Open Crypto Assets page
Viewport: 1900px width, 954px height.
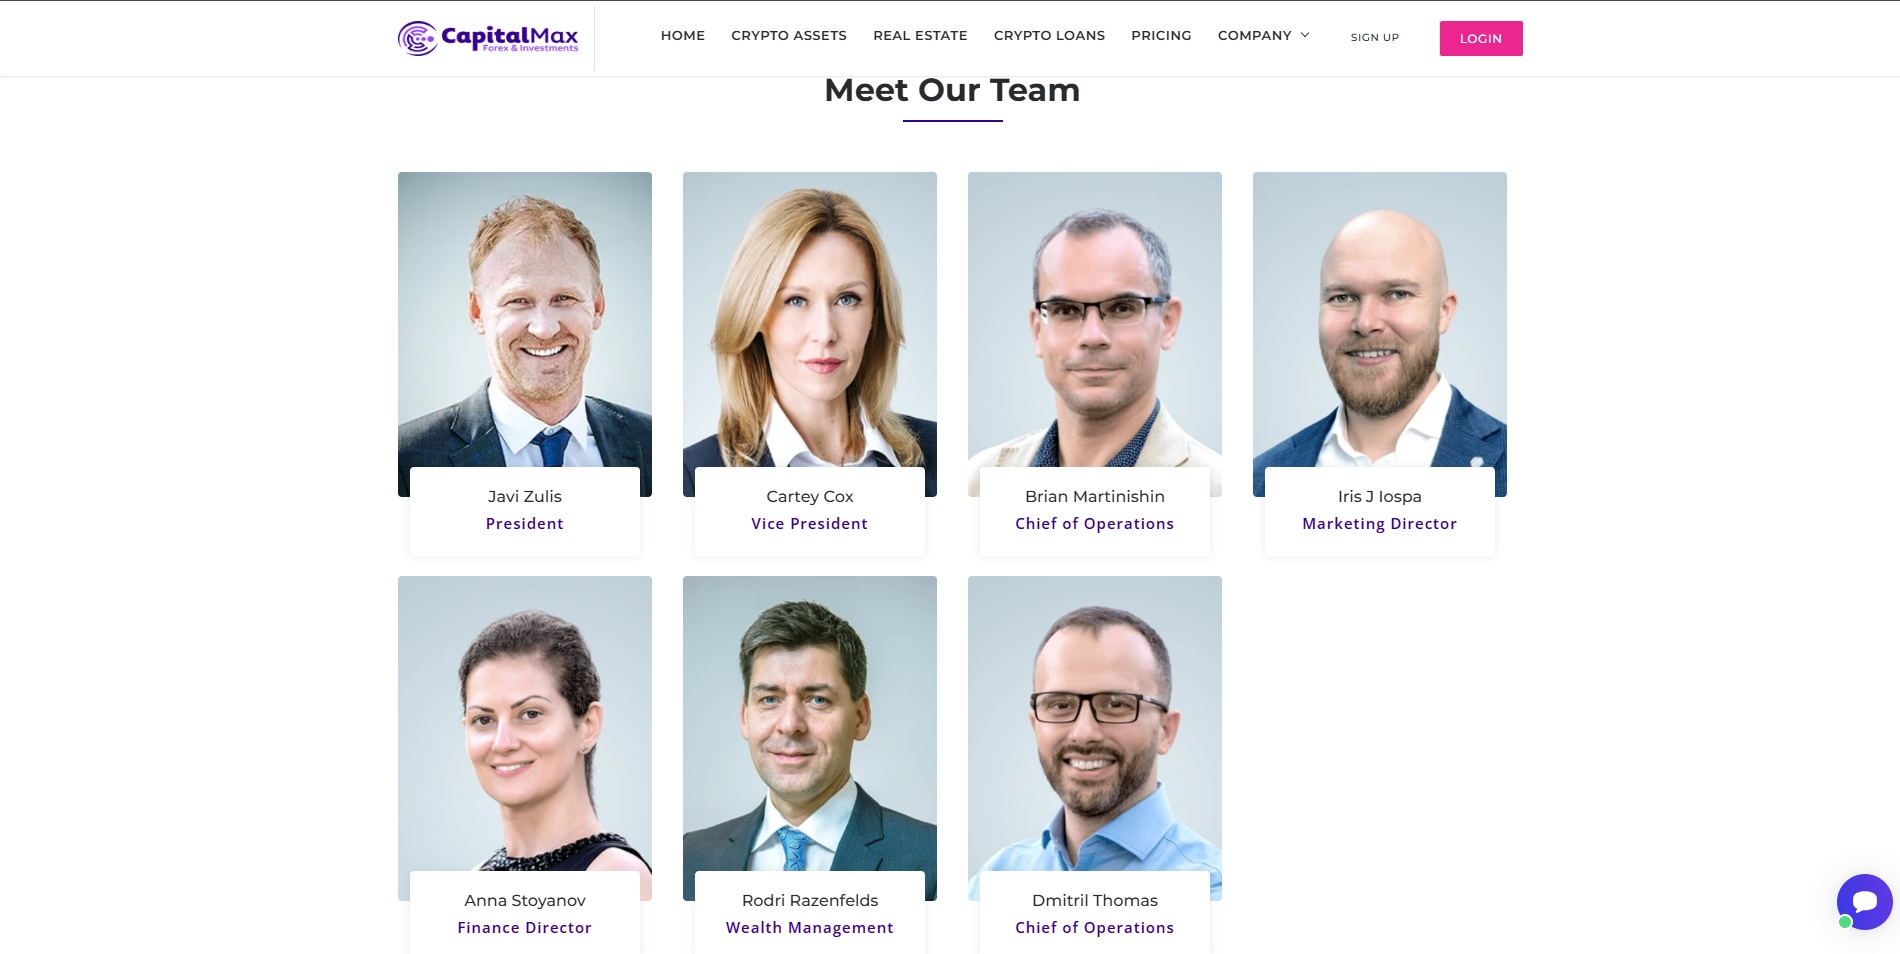(789, 35)
